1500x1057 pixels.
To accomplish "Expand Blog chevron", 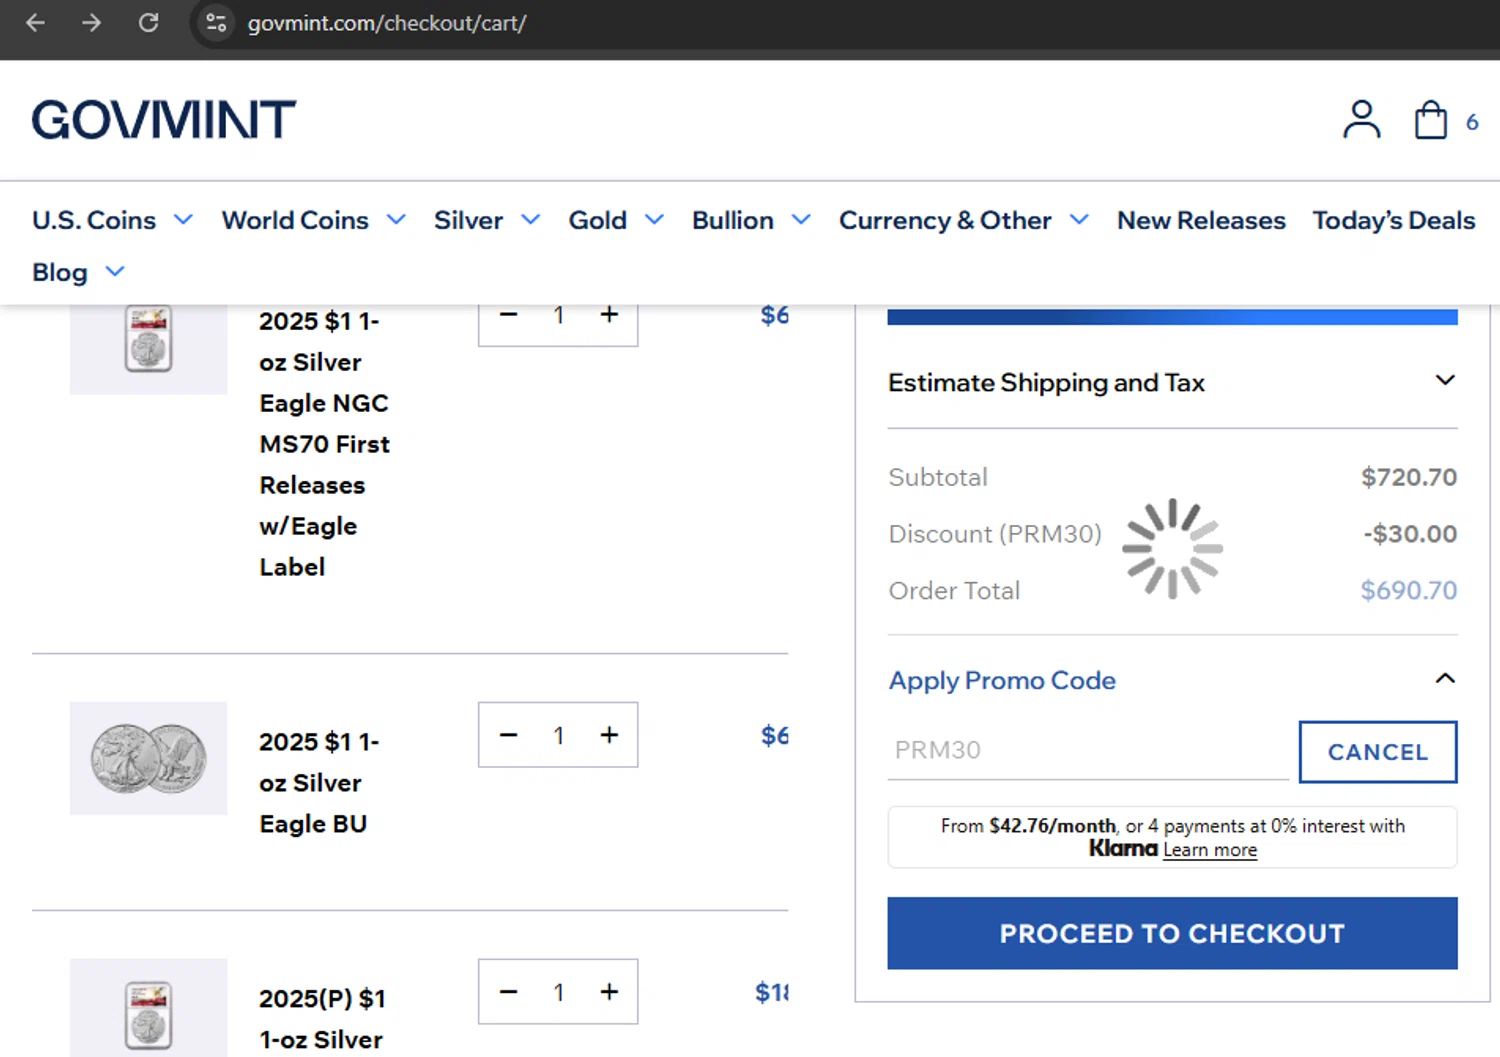I will pyautogui.click(x=115, y=271).
